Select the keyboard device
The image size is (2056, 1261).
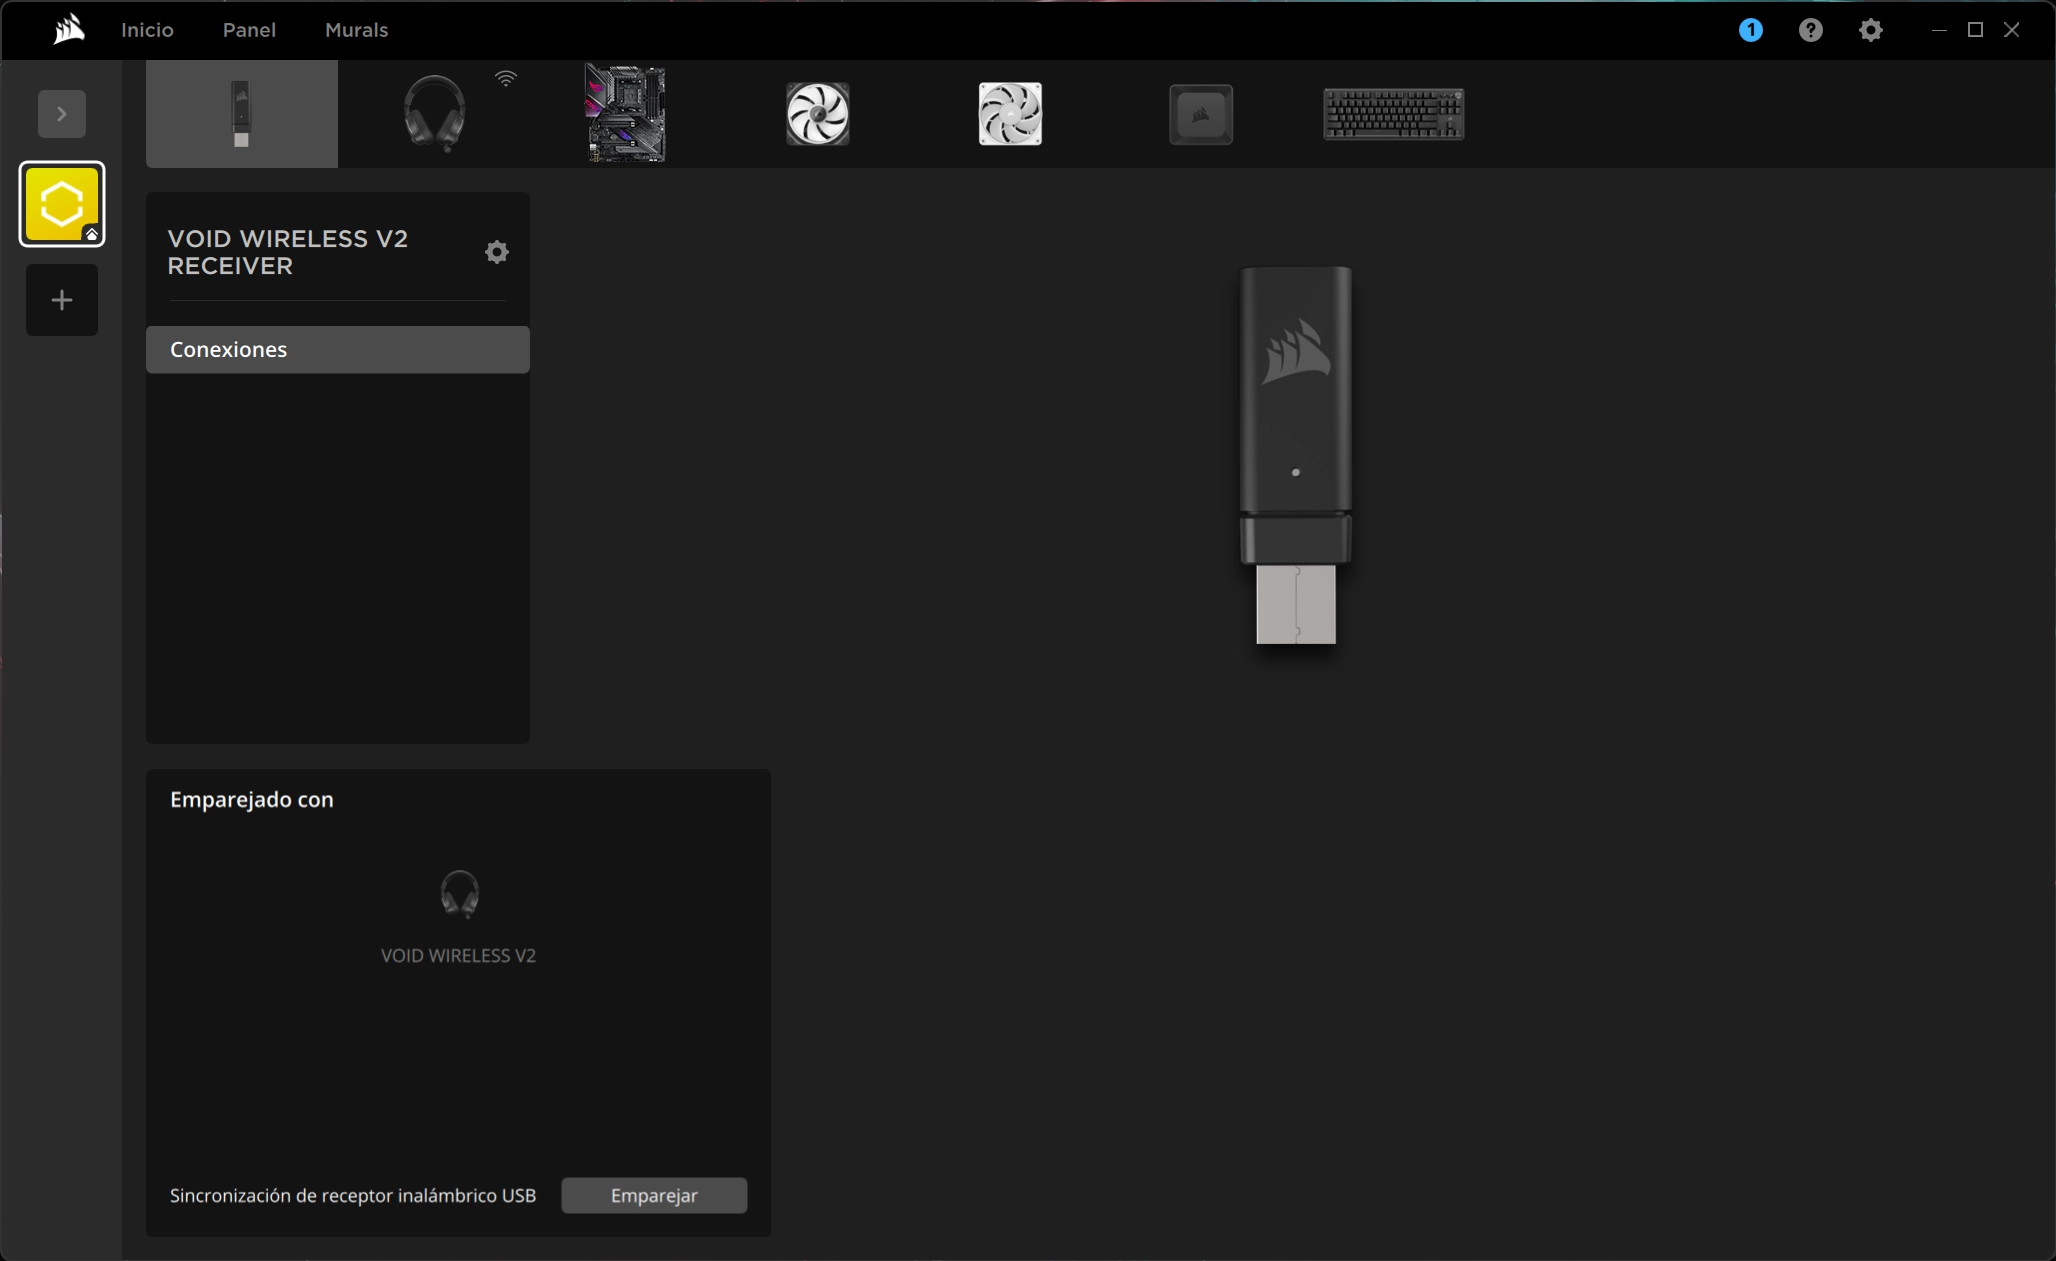pos(1394,114)
